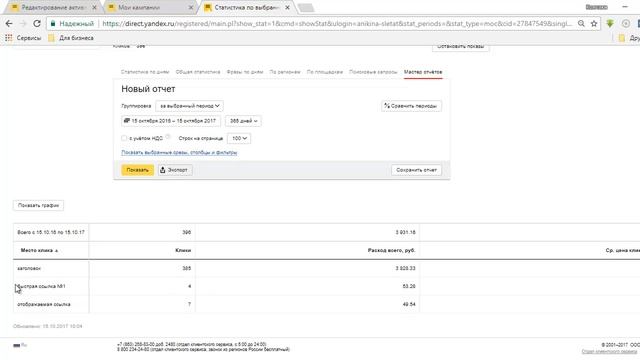640x360 pixels.
Task: Click Сохранить отчет button
Action: click(x=416, y=170)
